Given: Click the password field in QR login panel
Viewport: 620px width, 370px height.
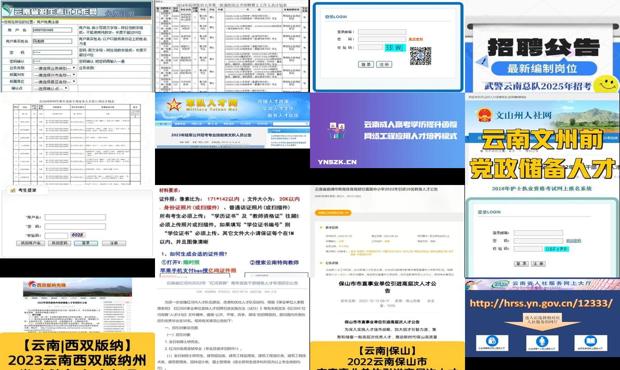Looking at the screenshot, I should pos(382,39).
